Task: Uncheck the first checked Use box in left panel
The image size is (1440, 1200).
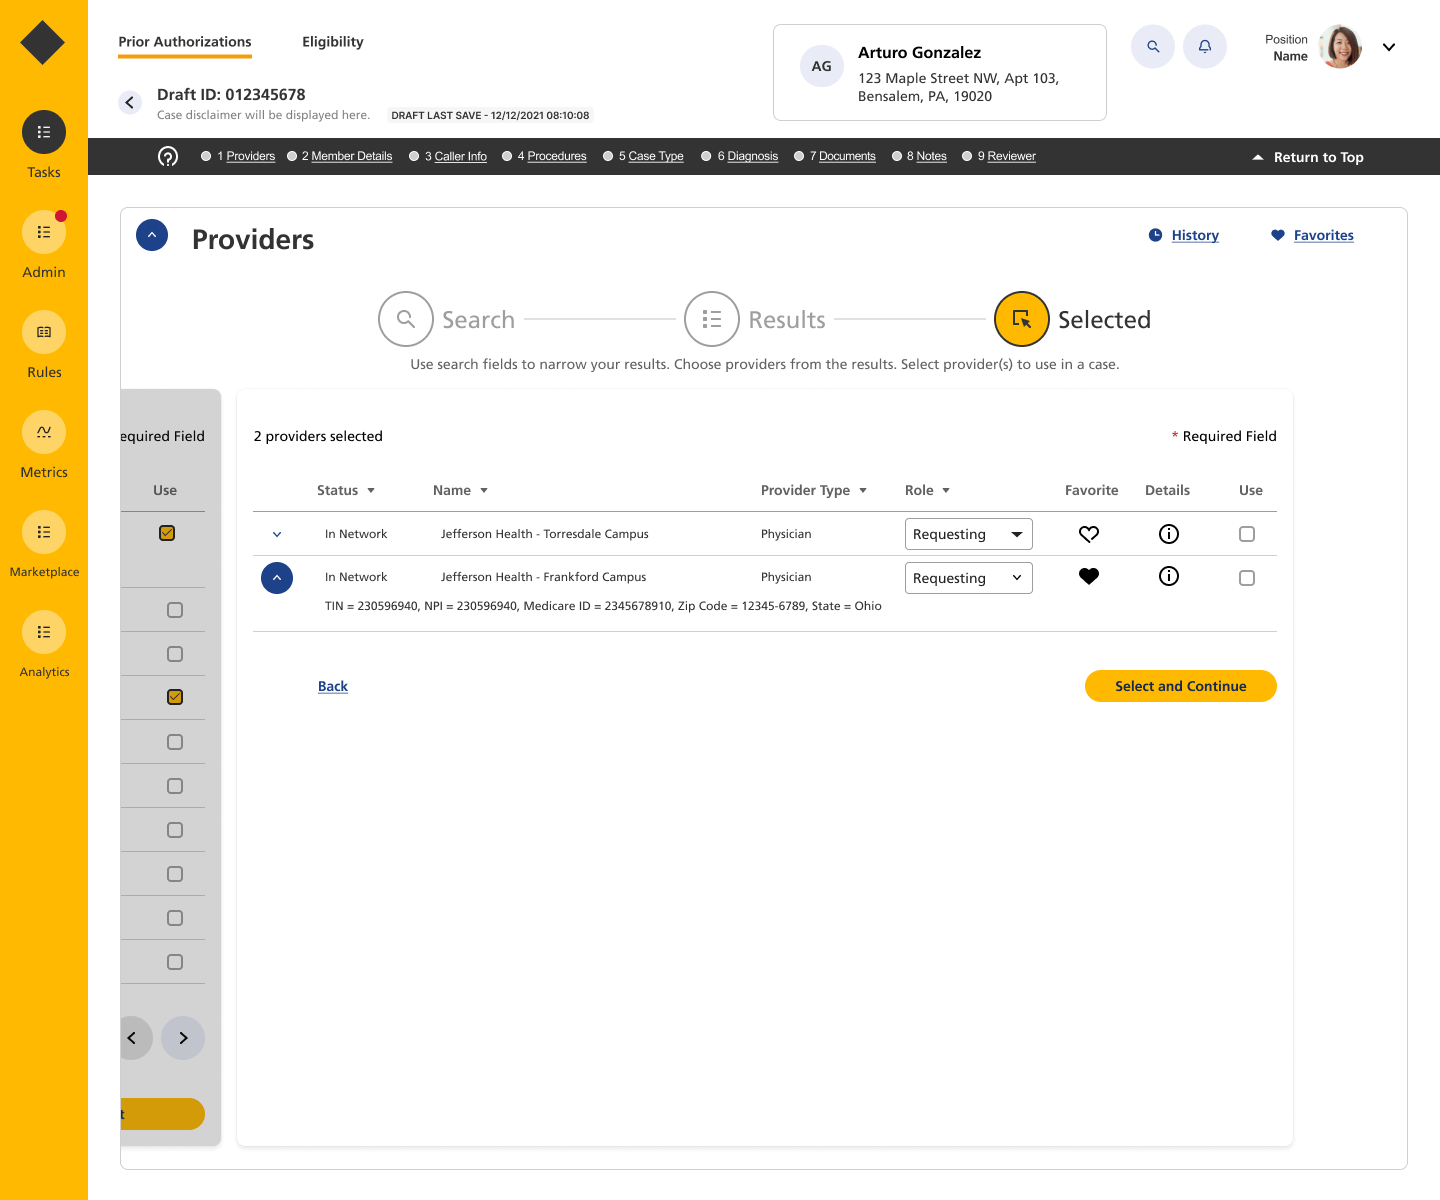Action: [167, 533]
